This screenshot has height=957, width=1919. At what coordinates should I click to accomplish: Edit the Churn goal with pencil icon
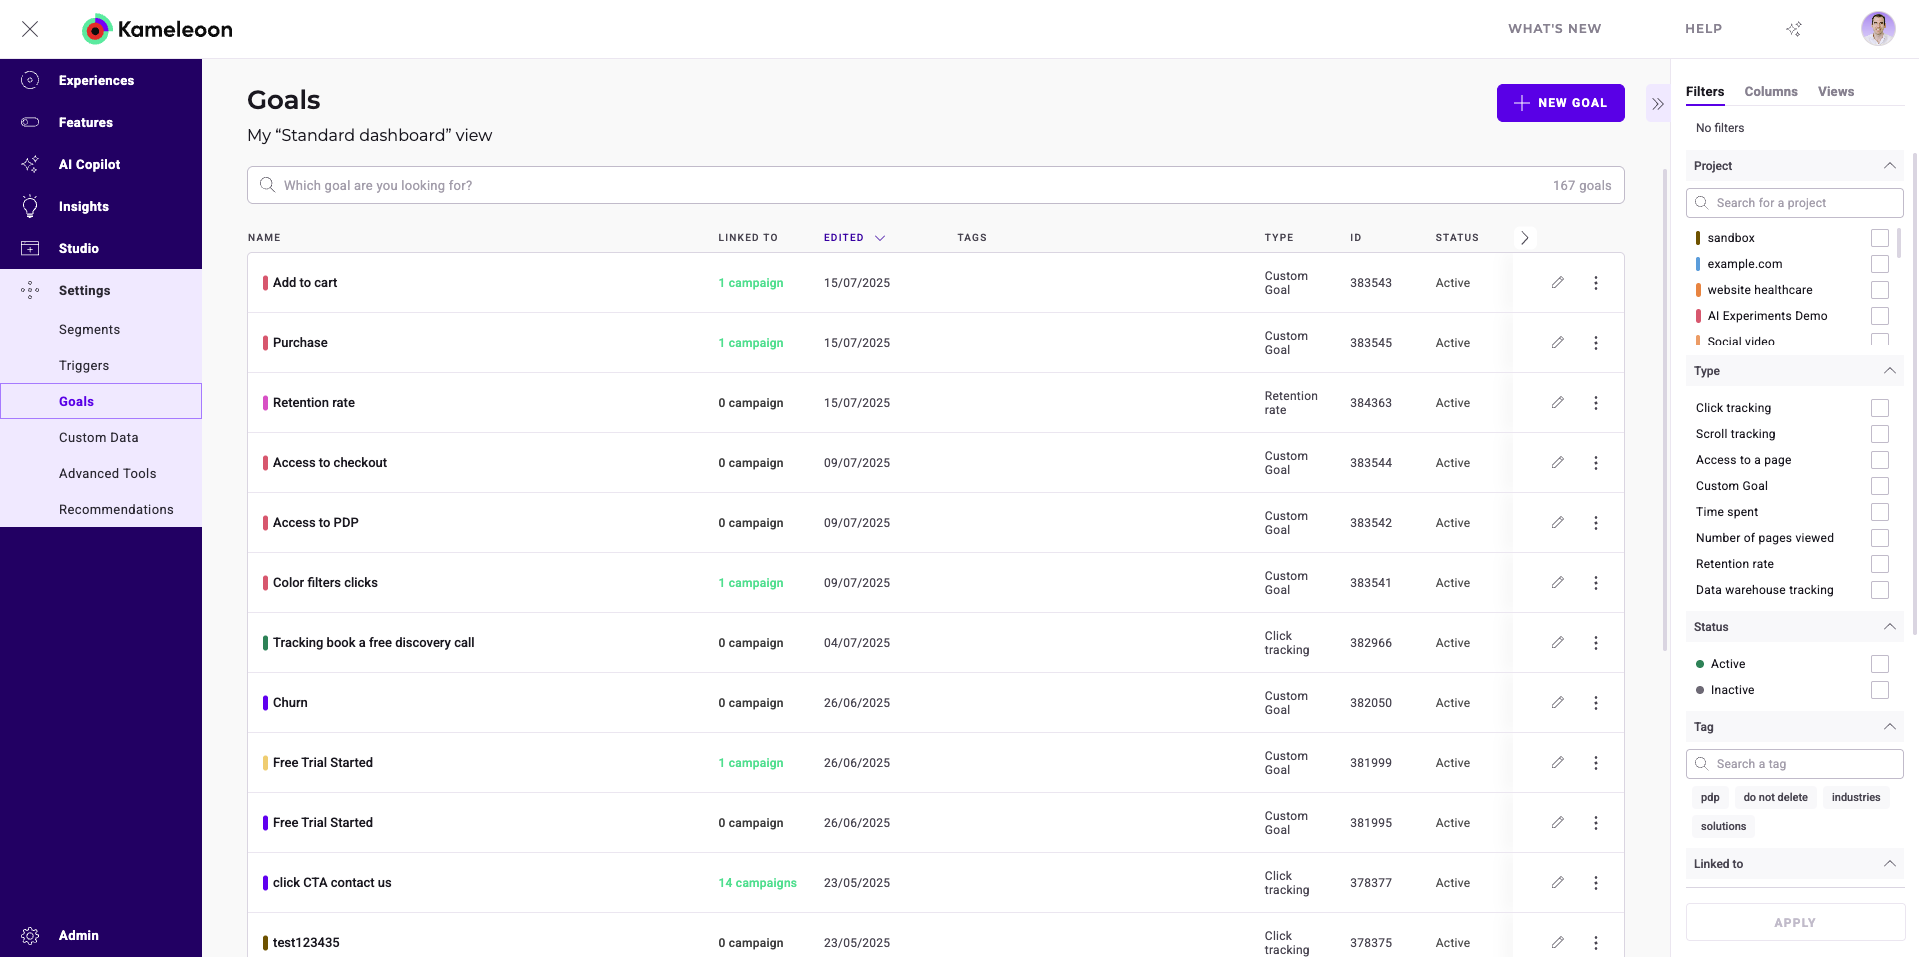pos(1557,703)
